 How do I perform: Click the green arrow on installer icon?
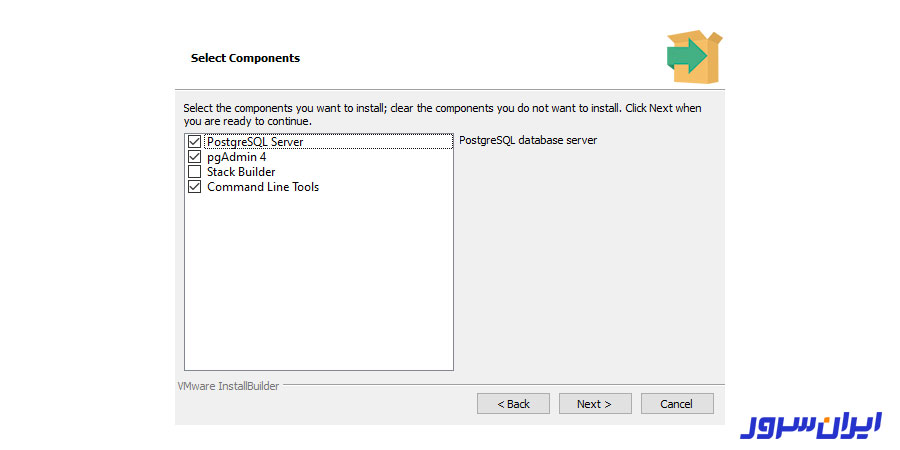[x=686, y=56]
